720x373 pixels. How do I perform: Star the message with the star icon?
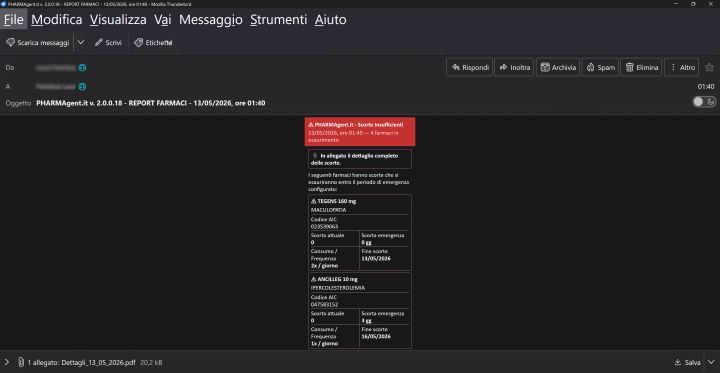click(x=709, y=67)
